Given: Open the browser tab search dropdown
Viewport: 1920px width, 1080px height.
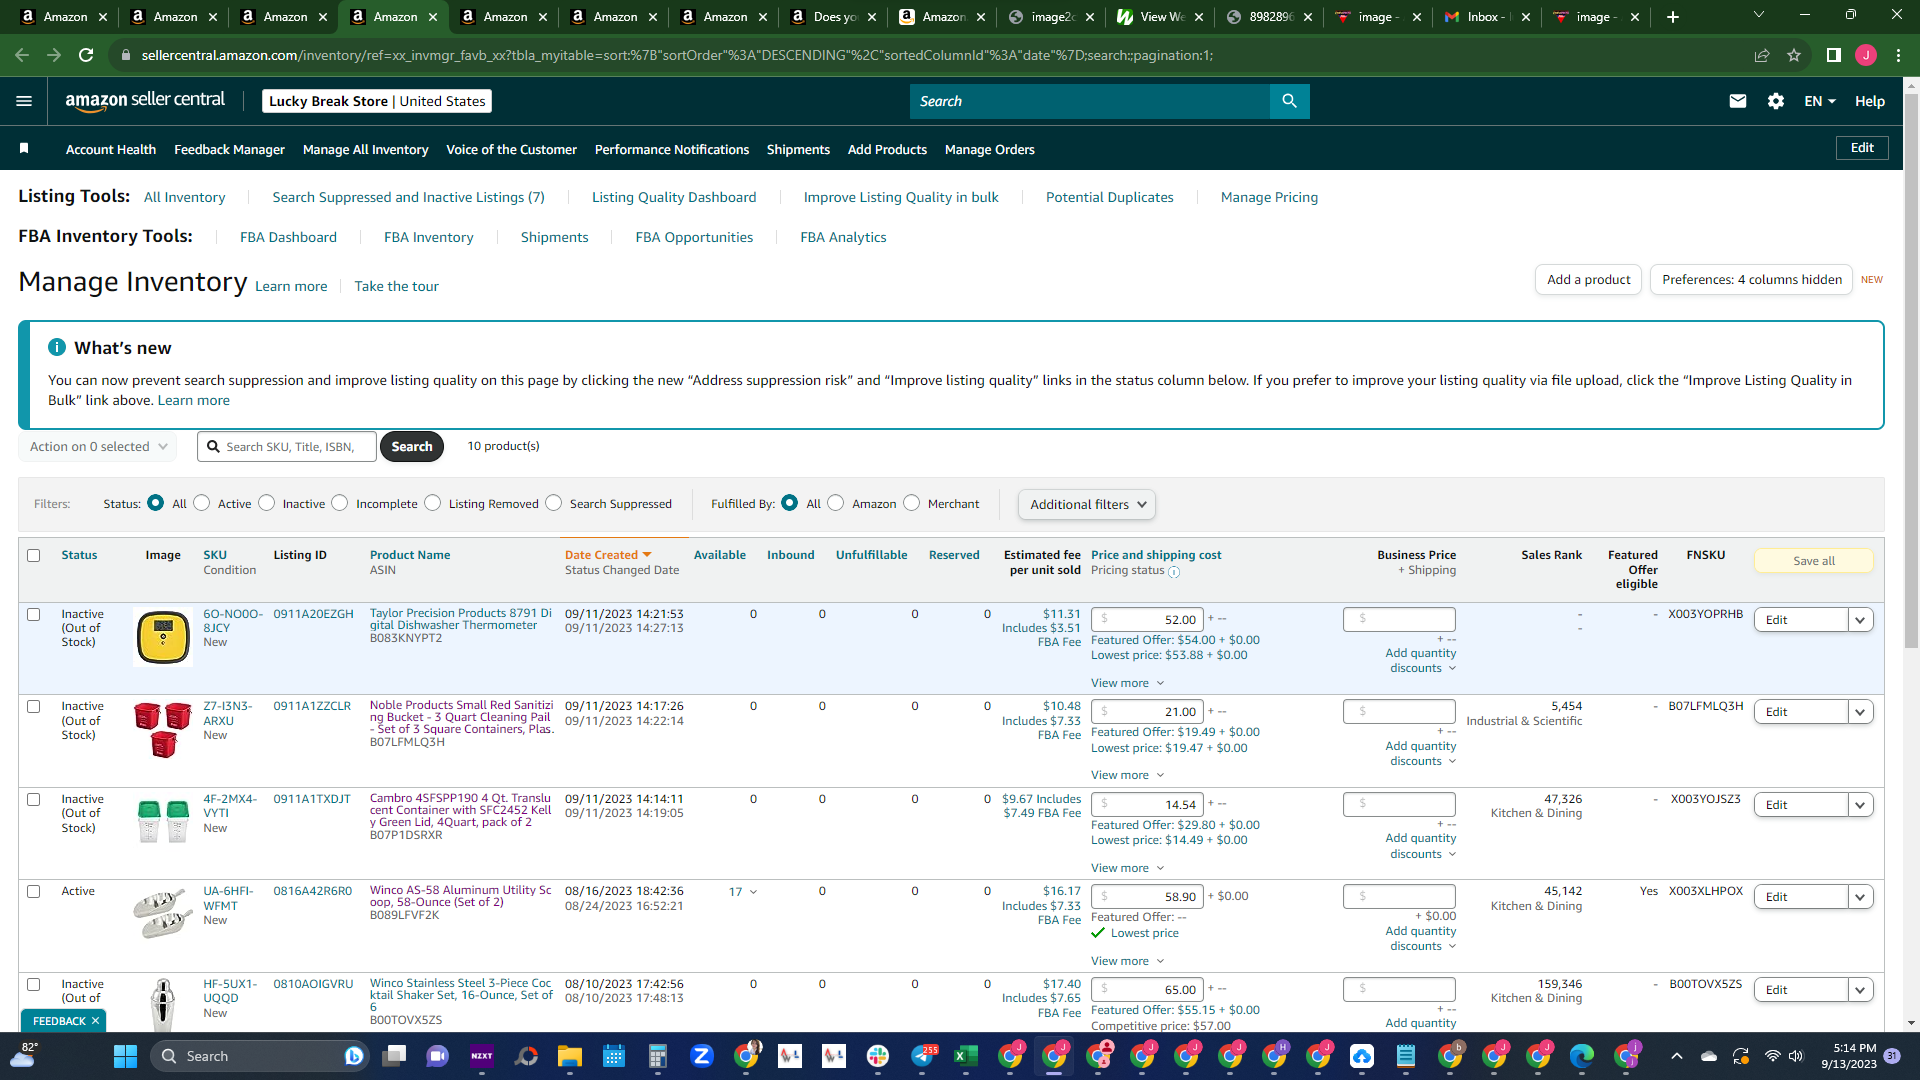Looking at the screenshot, I should point(1759,16).
